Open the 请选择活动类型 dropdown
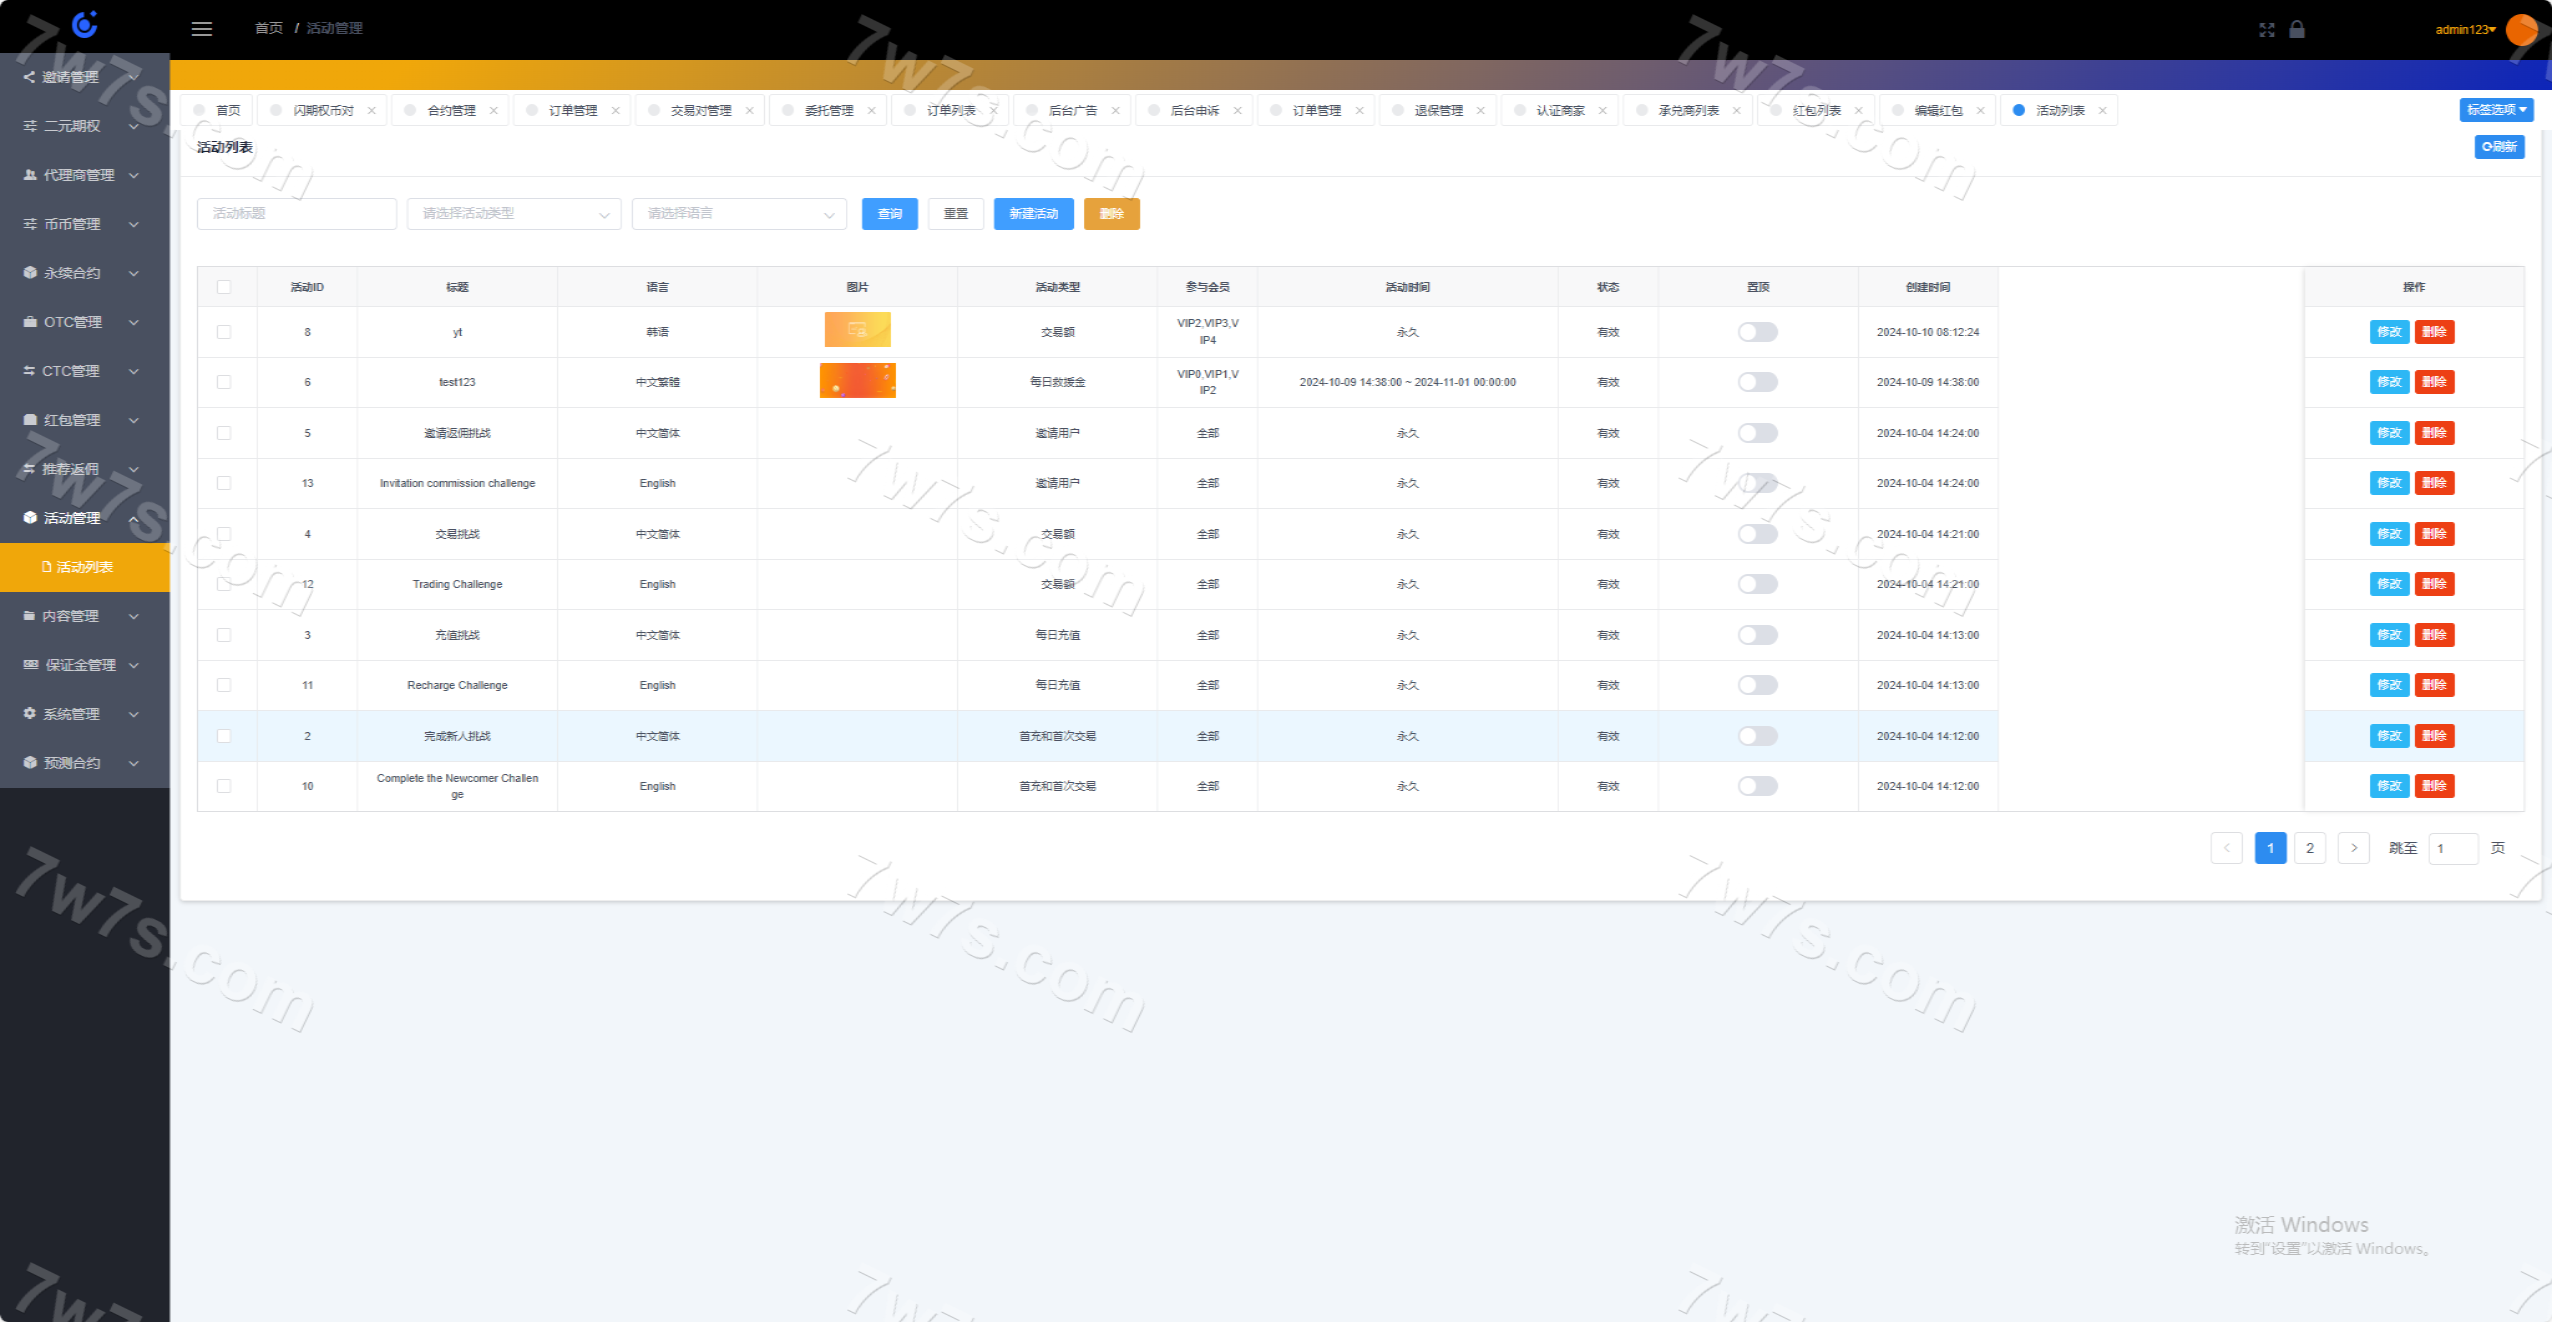The image size is (2552, 1322). (x=514, y=214)
